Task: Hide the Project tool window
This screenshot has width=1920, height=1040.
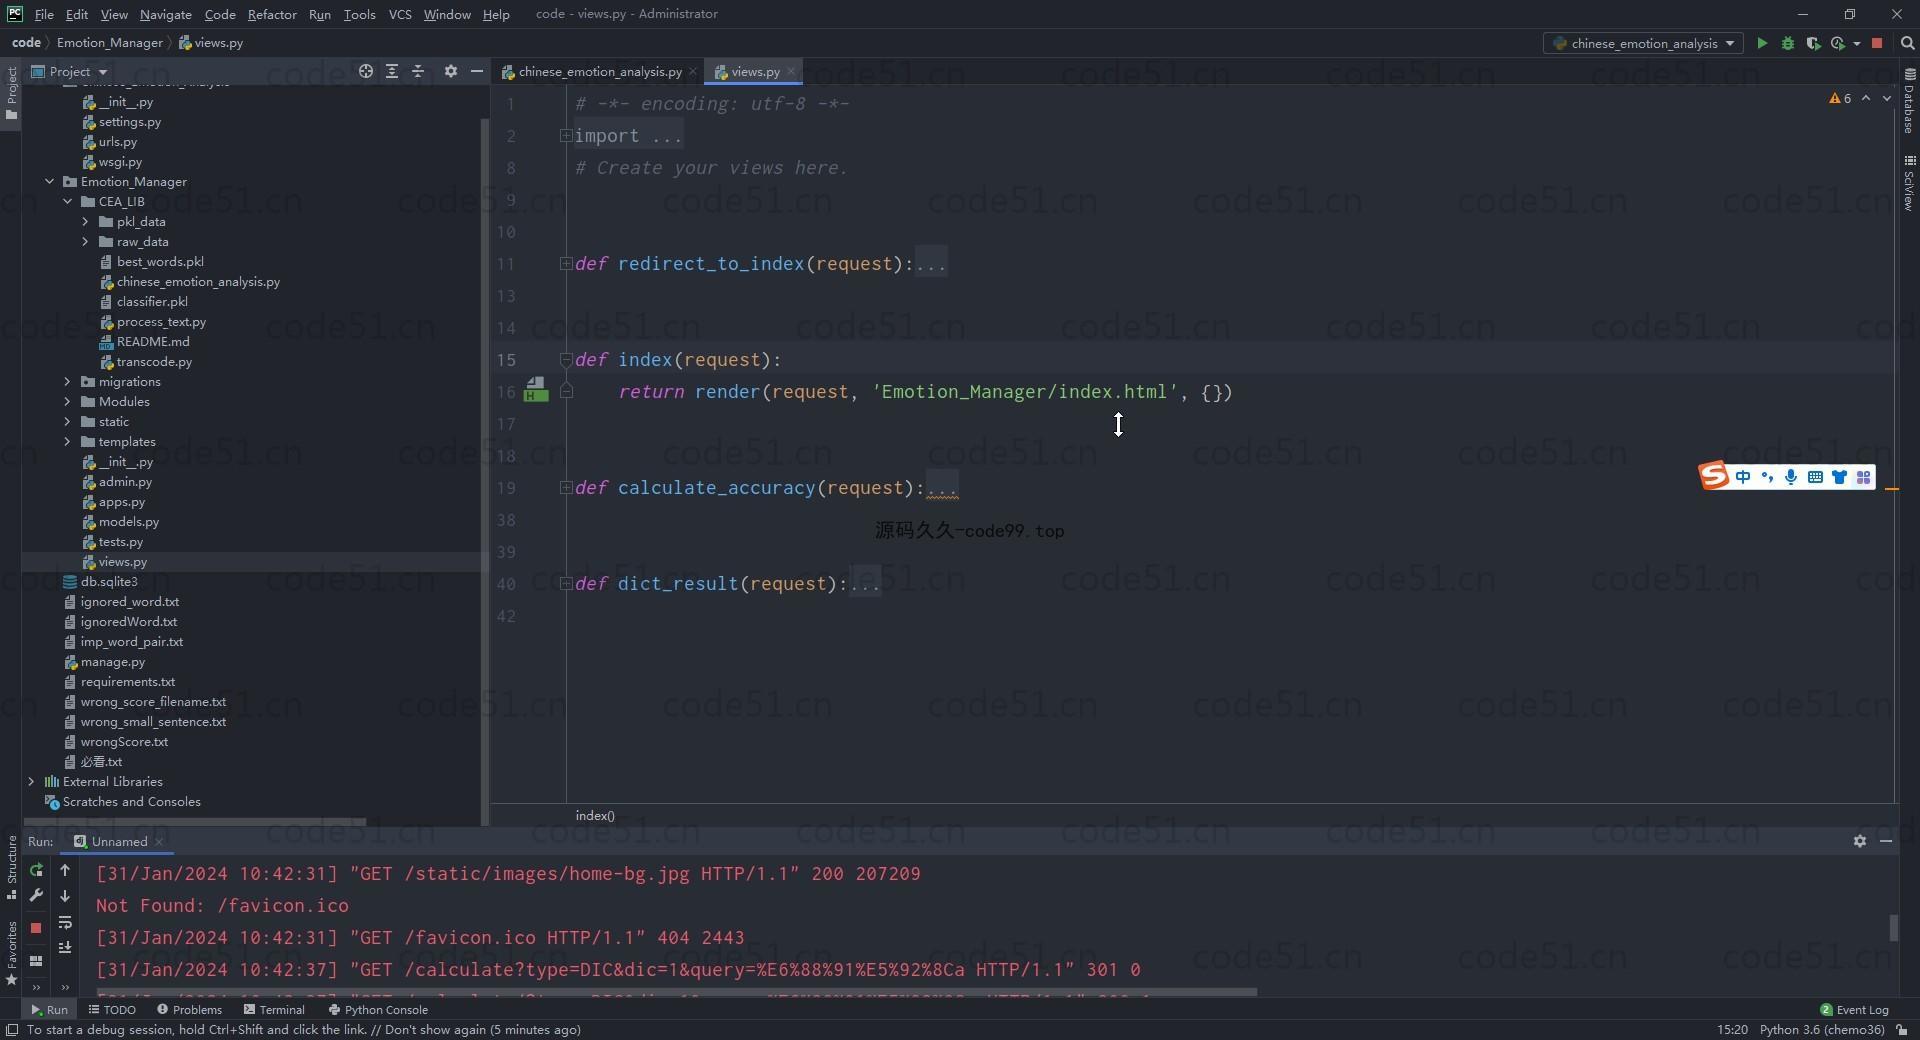Action: pyautogui.click(x=477, y=71)
